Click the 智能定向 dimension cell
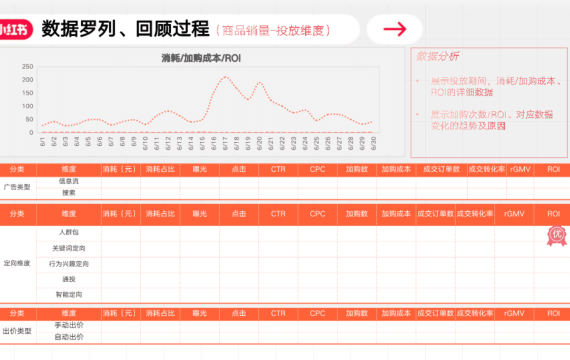570x360 pixels. (x=69, y=295)
